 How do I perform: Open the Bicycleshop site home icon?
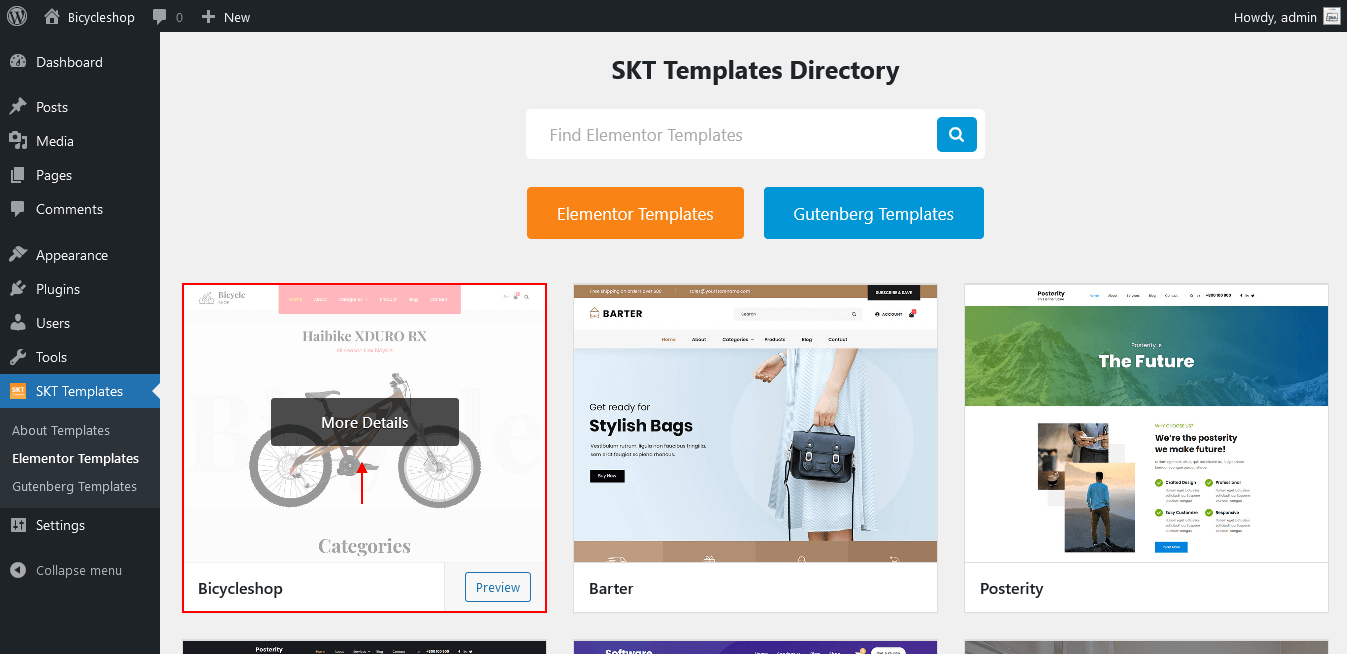click(52, 16)
